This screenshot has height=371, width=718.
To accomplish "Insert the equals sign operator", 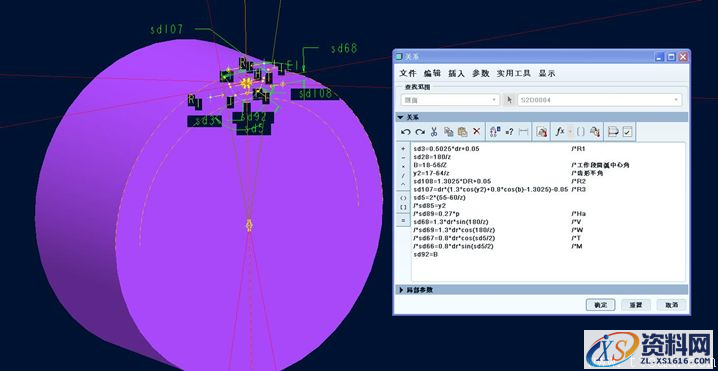I will tap(403, 220).
